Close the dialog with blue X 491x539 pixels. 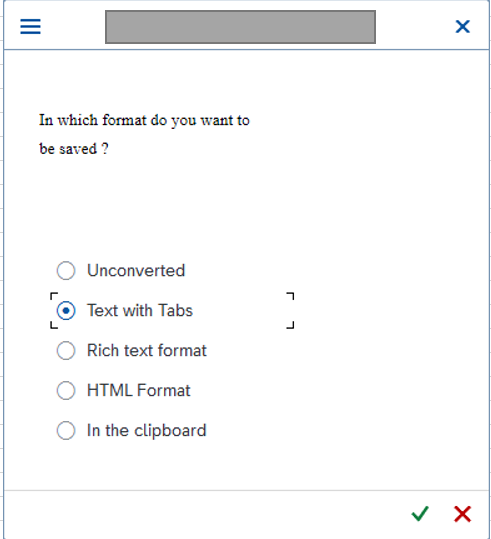click(462, 26)
